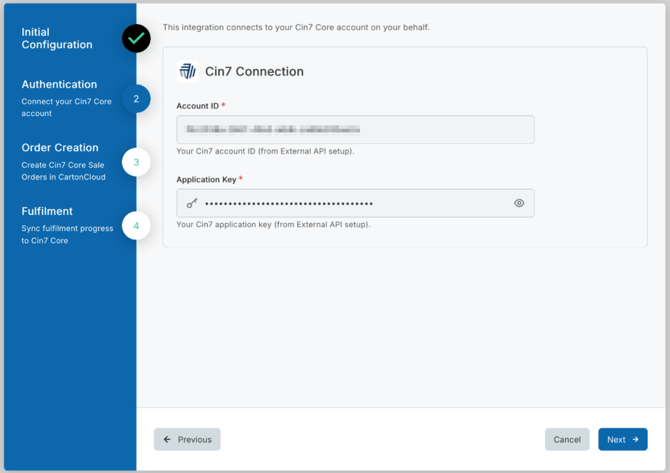This screenshot has height=473, width=670.
Task: Go to the Fulfilment step
Action: (x=47, y=211)
